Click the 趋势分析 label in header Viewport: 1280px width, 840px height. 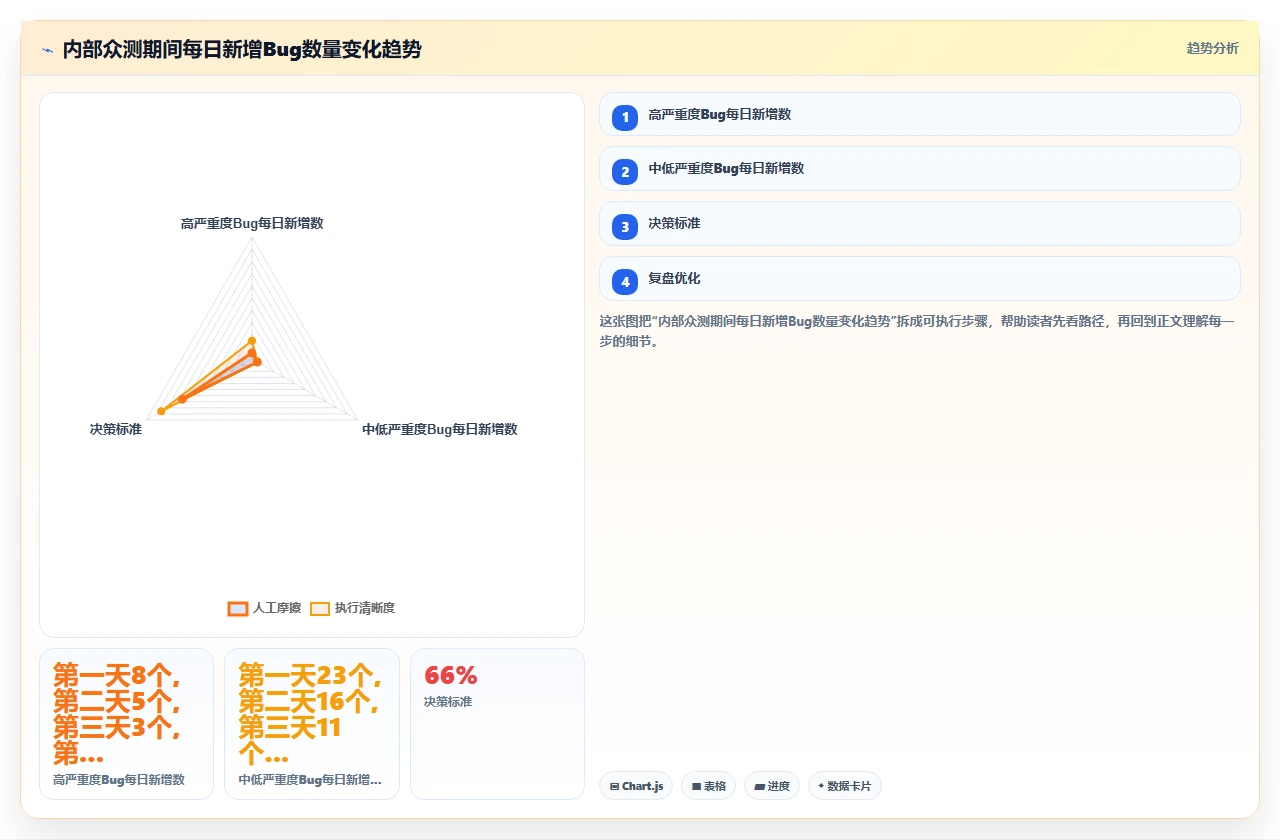[1212, 48]
